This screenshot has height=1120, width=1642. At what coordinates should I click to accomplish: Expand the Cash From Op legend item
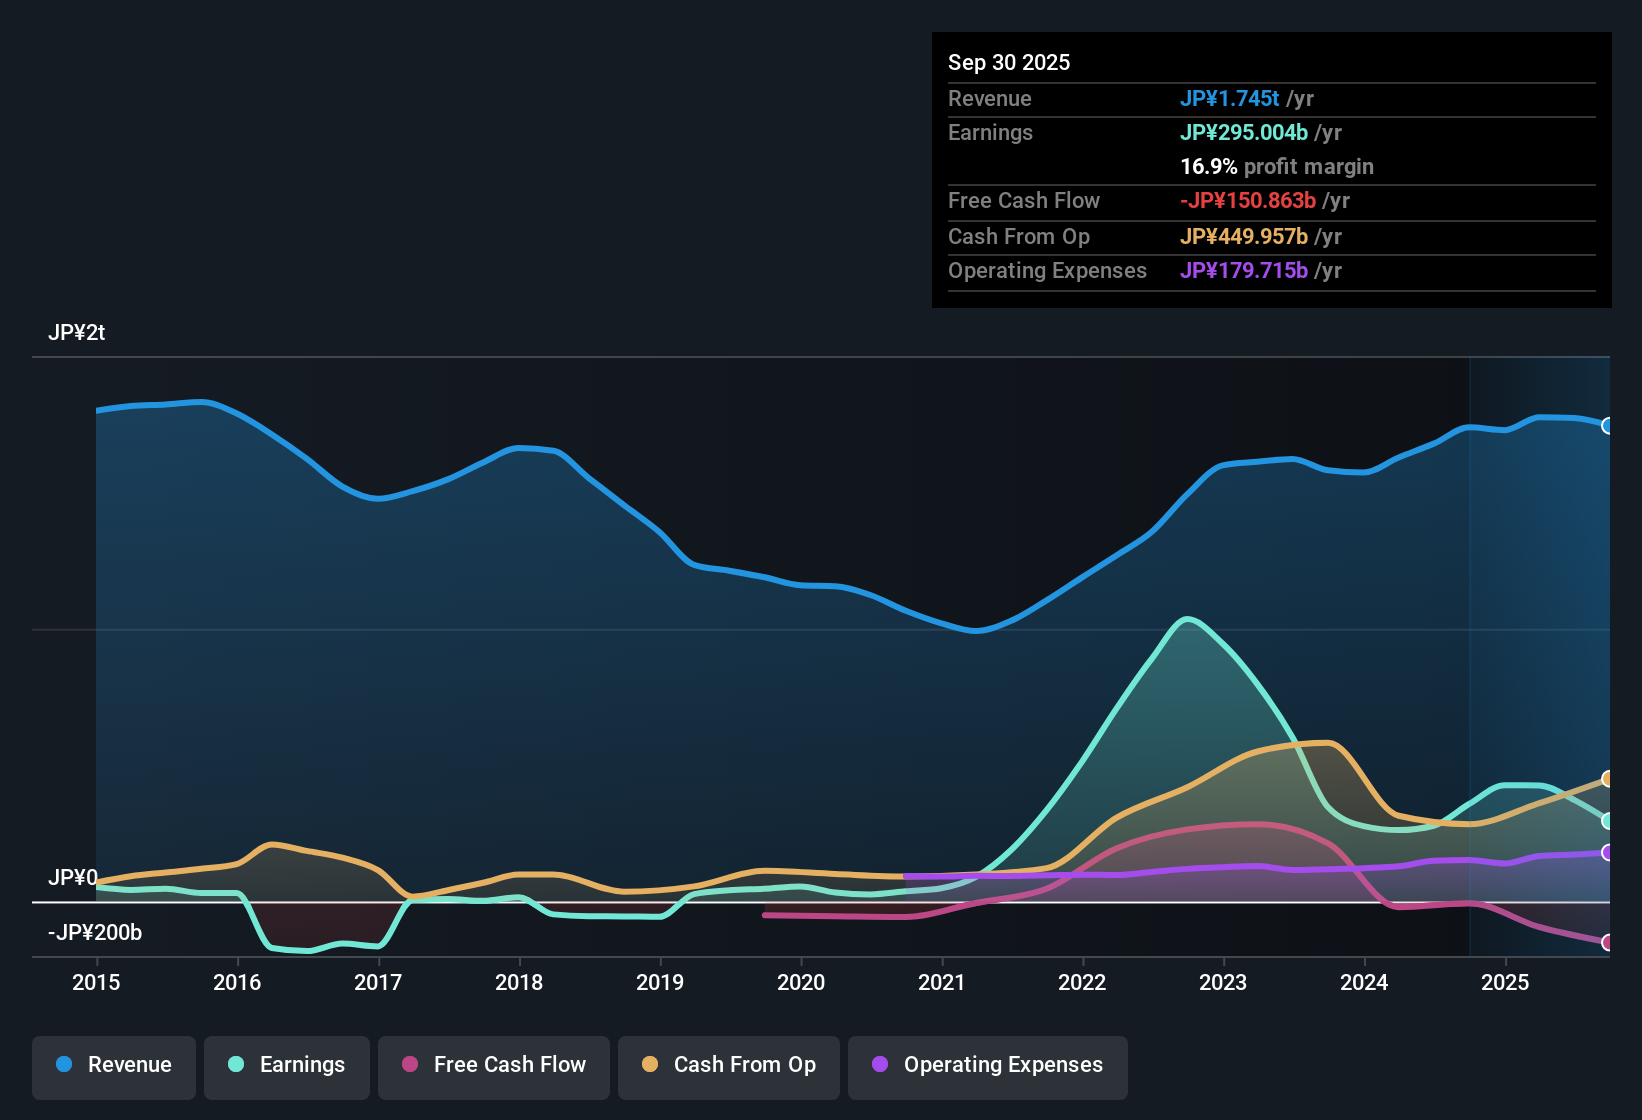click(728, 1065)
